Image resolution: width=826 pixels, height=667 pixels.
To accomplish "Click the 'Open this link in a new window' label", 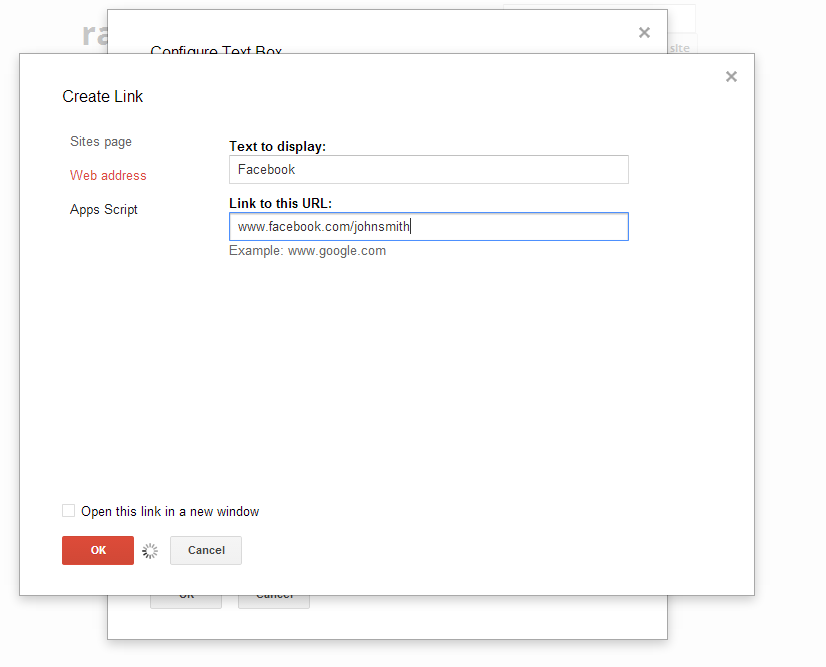I will pyautogui.click(x=170, y=512).
